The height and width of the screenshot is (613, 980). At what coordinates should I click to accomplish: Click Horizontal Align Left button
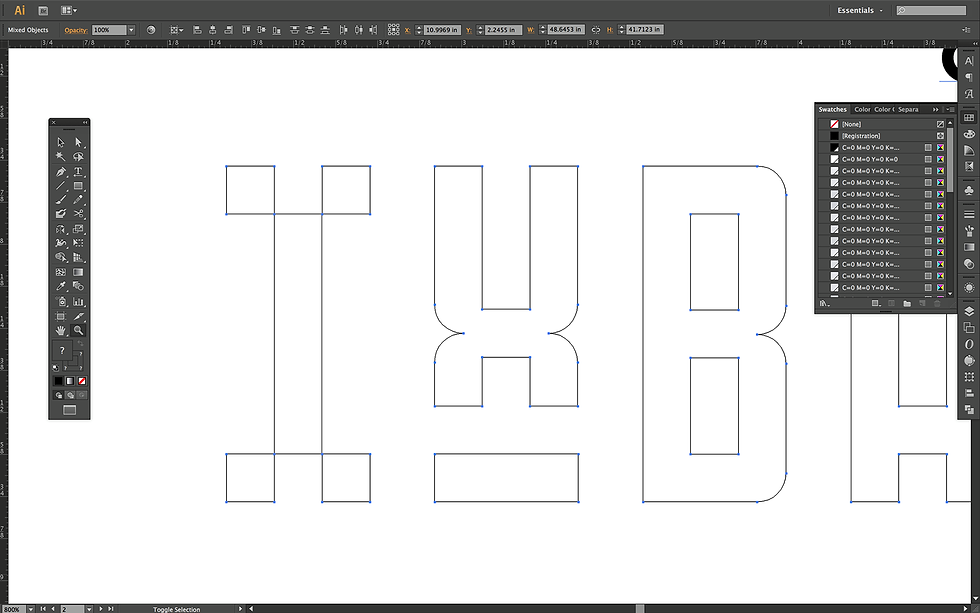click(197, 30)
